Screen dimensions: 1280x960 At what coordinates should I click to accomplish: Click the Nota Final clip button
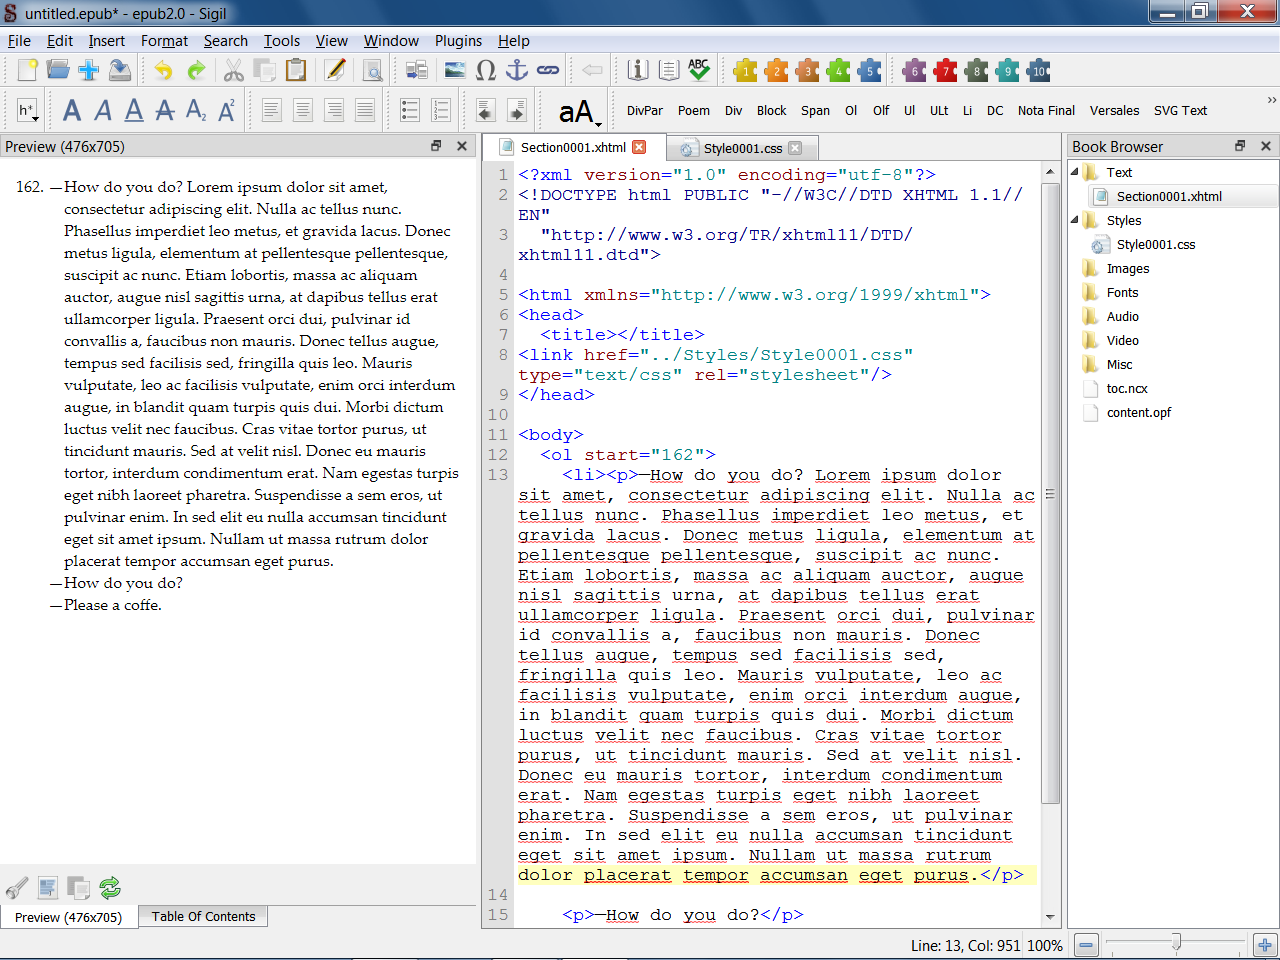pos(1046,111)
